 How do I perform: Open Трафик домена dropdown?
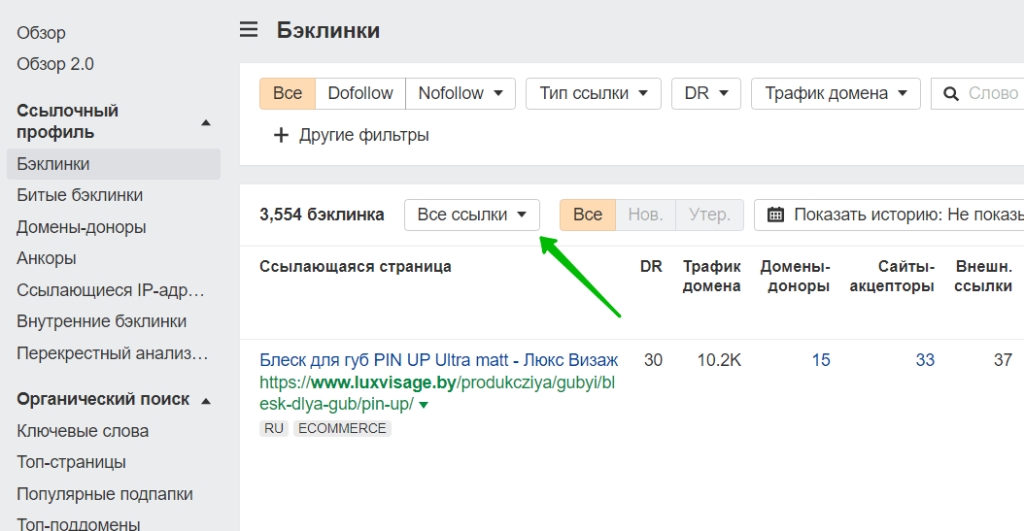pos(836,93)
